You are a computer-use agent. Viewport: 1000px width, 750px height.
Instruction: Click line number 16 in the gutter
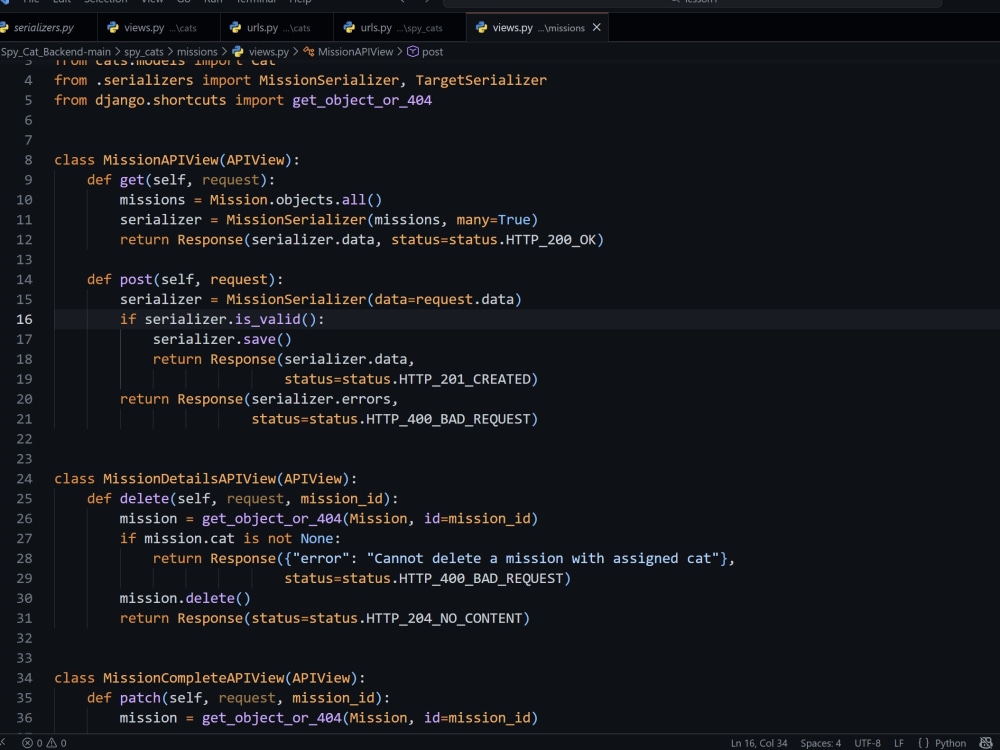[24, 320]
